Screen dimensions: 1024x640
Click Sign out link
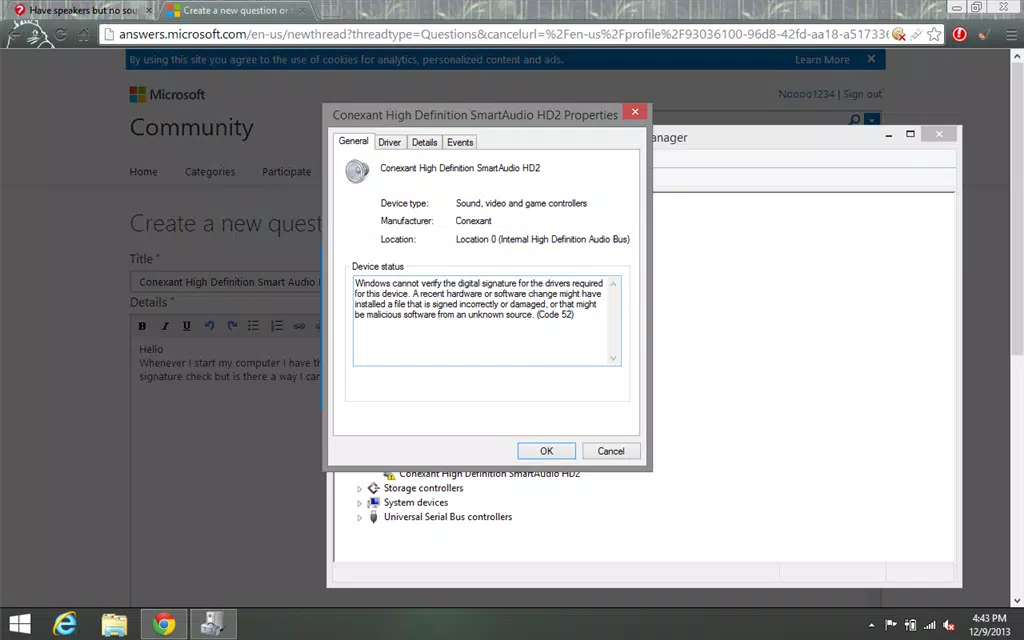point(862,94)
